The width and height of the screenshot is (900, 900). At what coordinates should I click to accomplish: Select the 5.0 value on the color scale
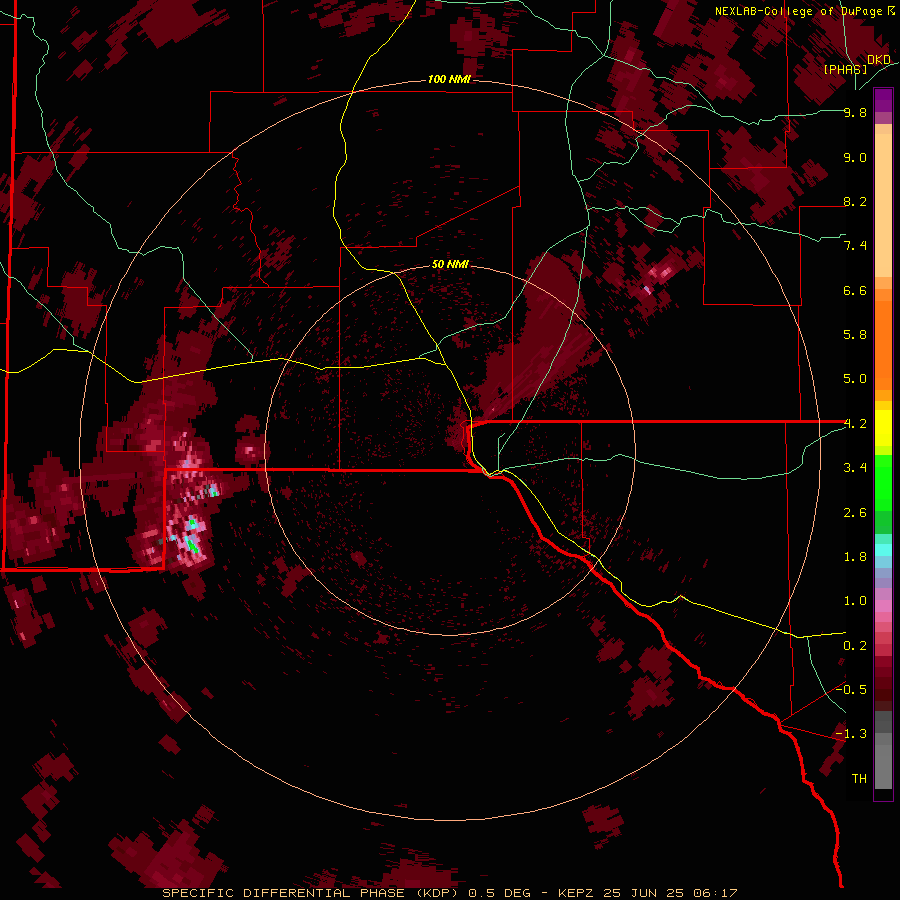coord(855,379)
